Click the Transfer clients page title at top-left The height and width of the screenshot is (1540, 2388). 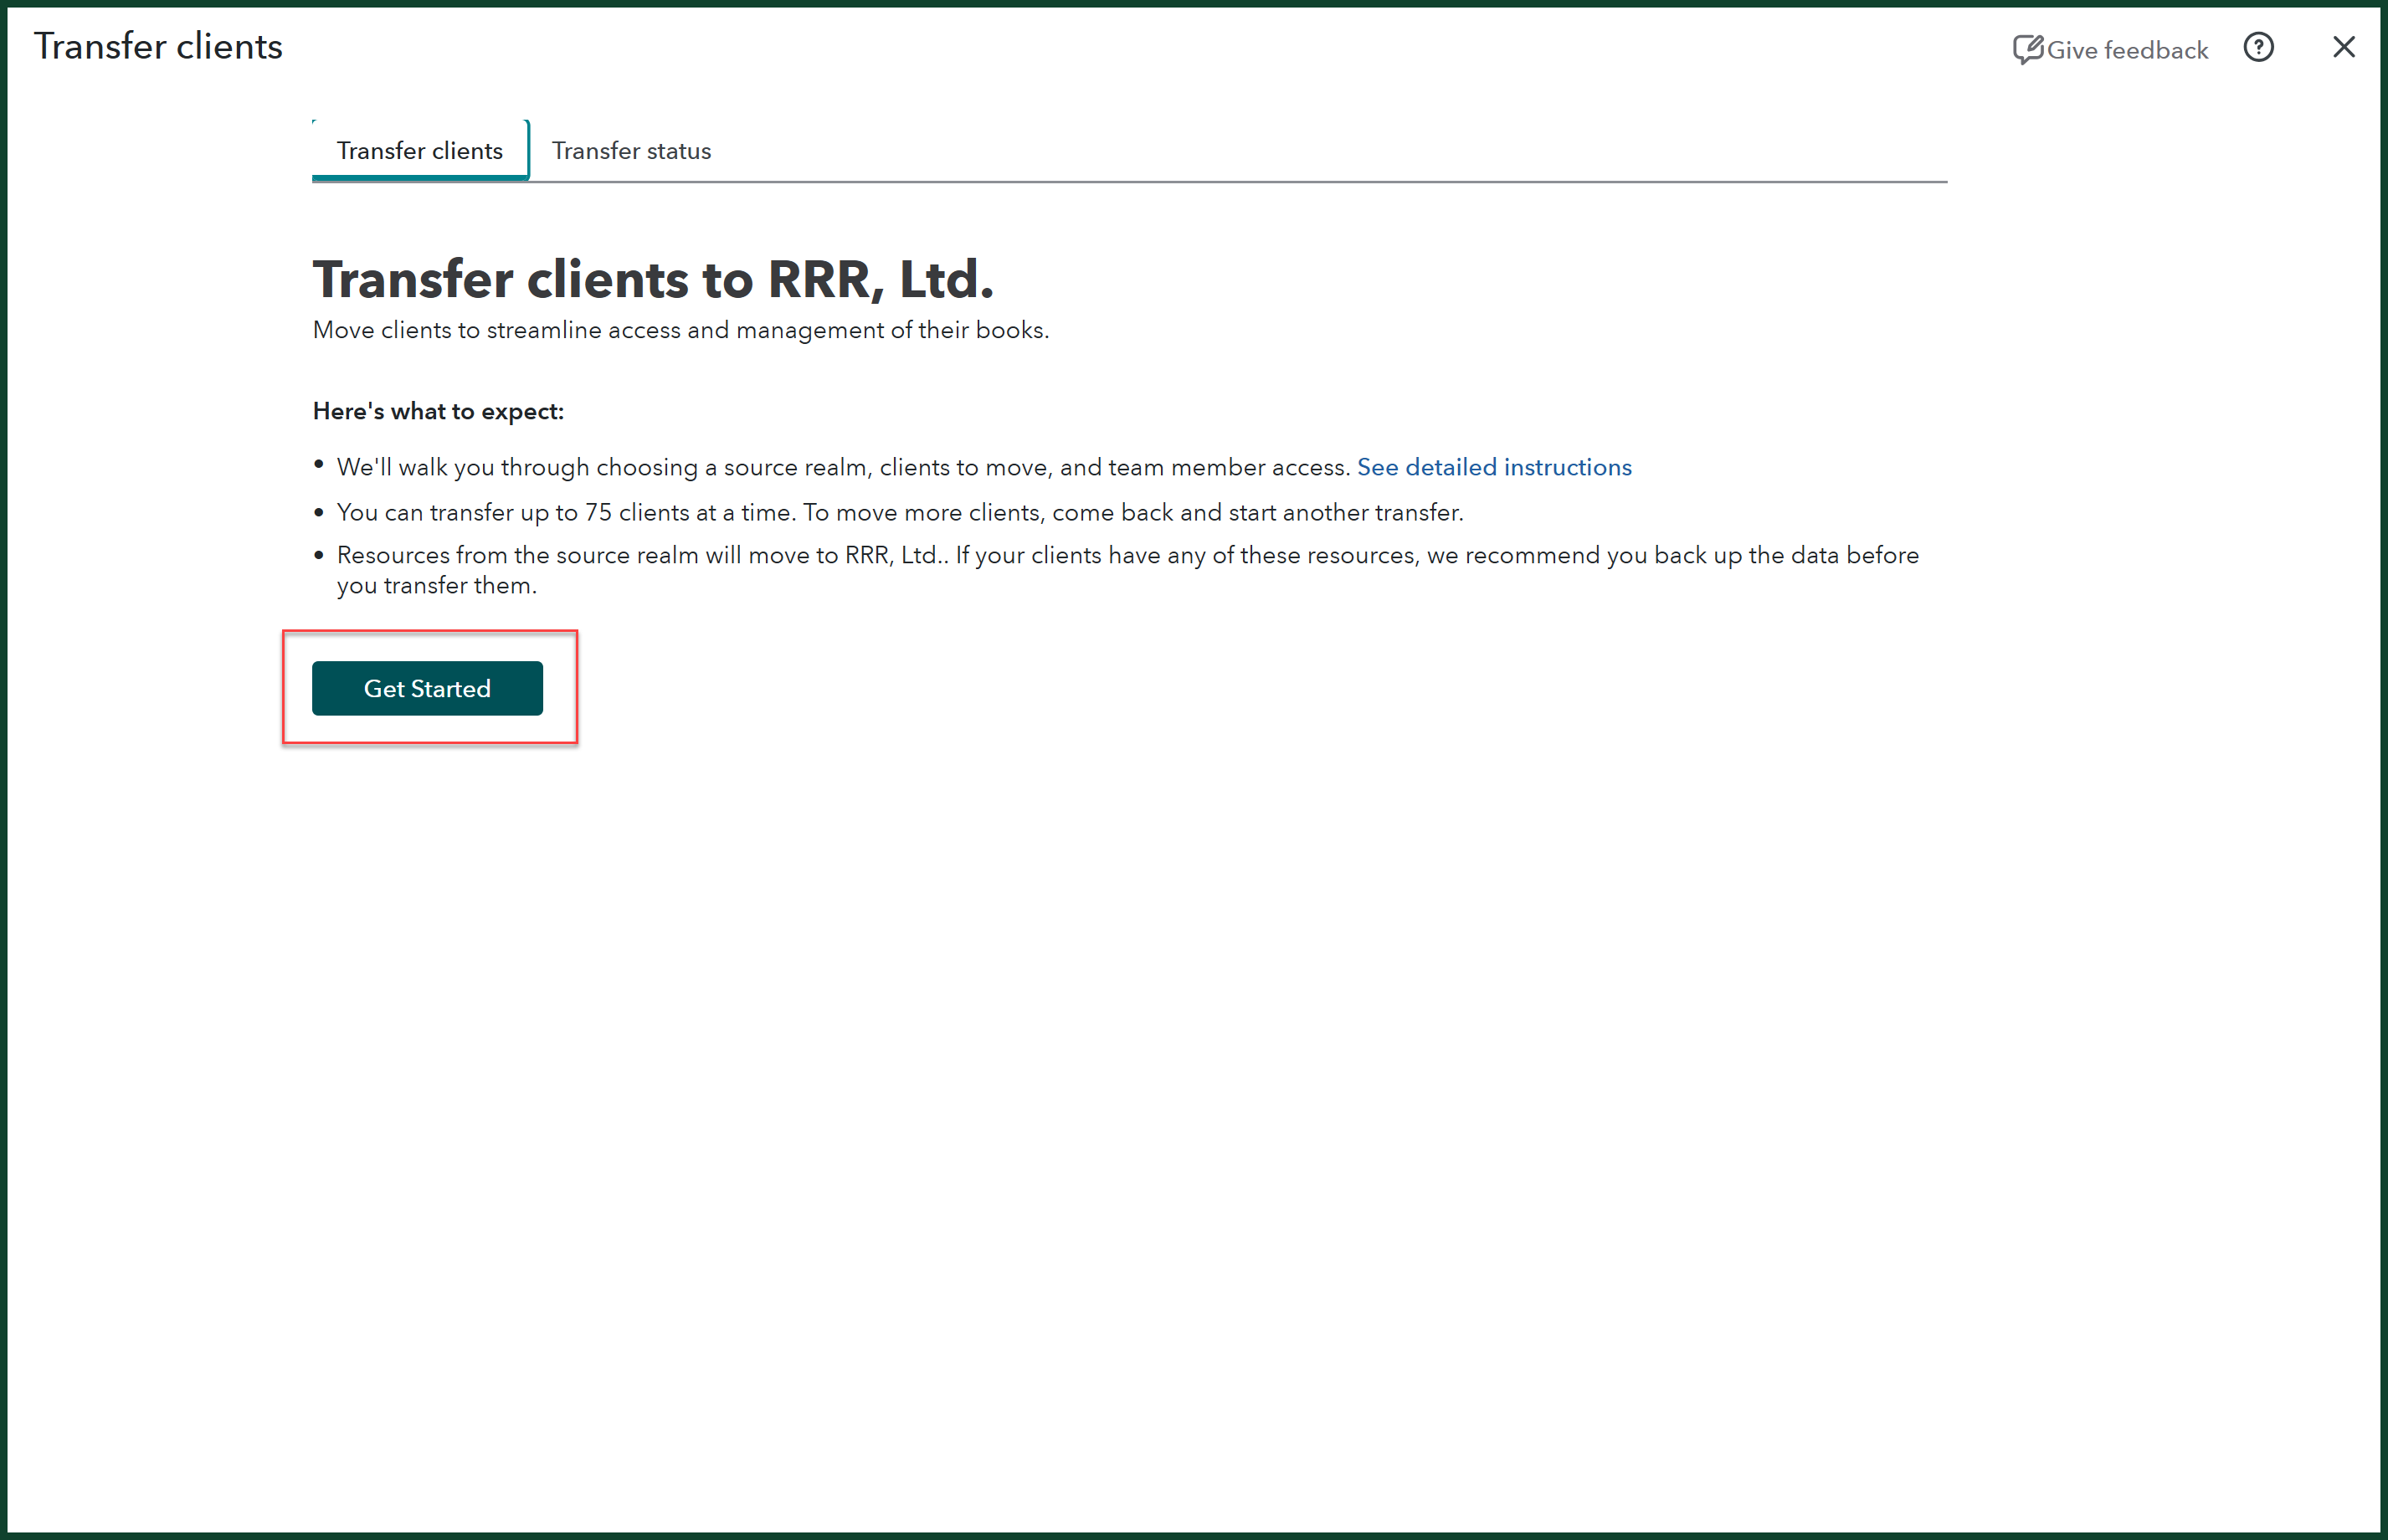point(158,47)
